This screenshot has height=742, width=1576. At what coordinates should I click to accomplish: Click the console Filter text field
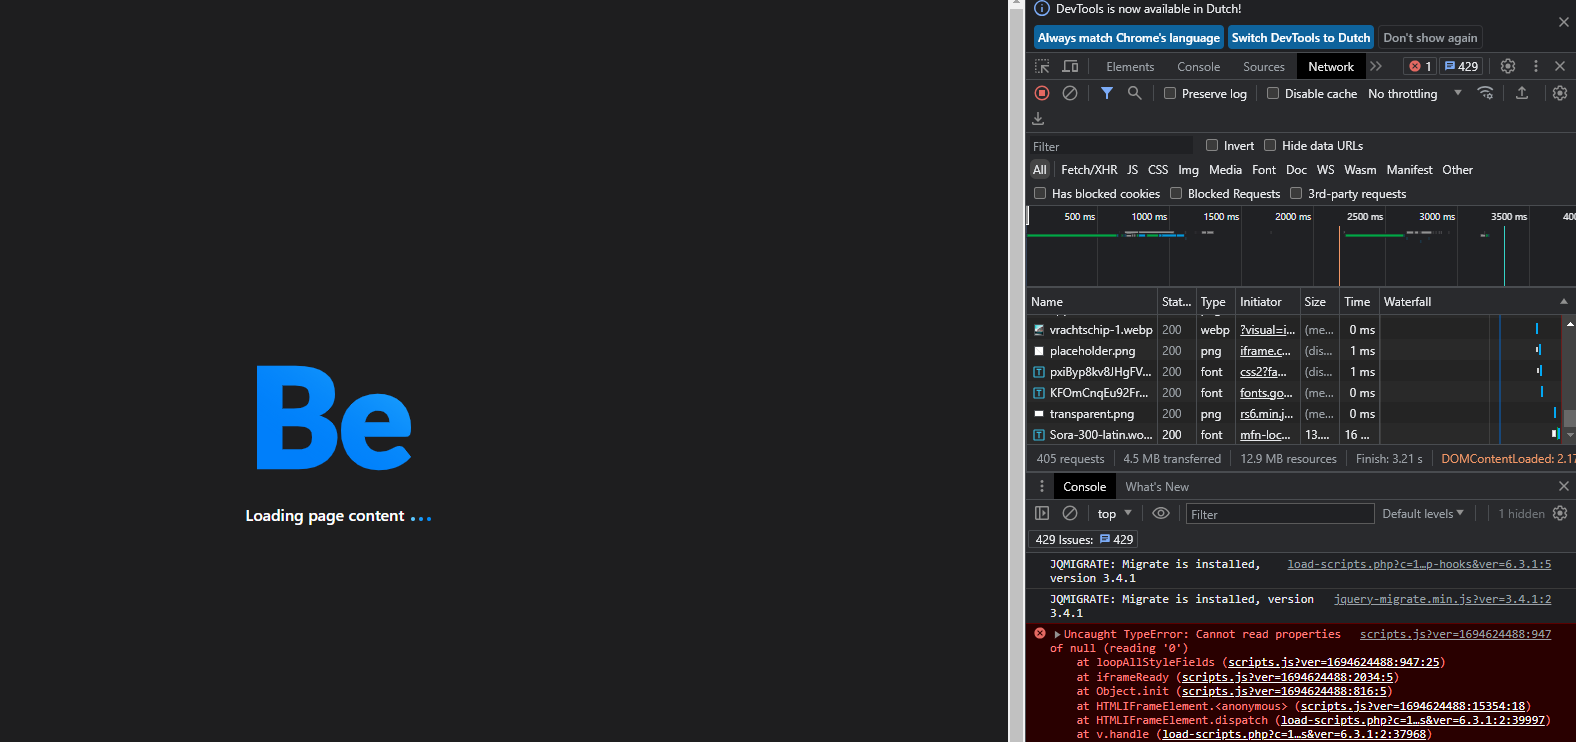click(1280, 514)
